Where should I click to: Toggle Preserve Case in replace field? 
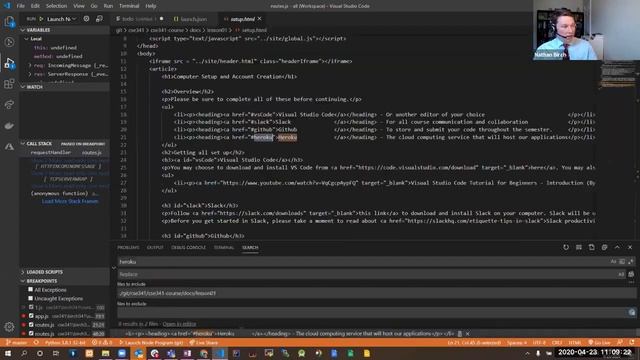[x=621, y=274]
